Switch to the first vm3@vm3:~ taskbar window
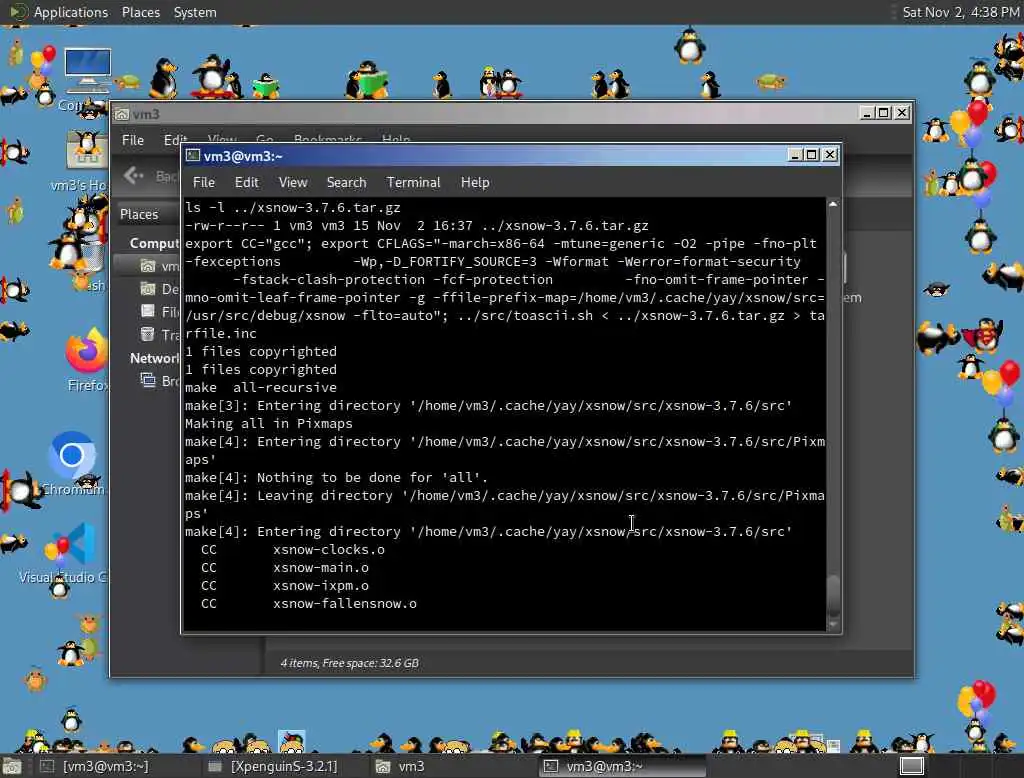 click(94, 766)
